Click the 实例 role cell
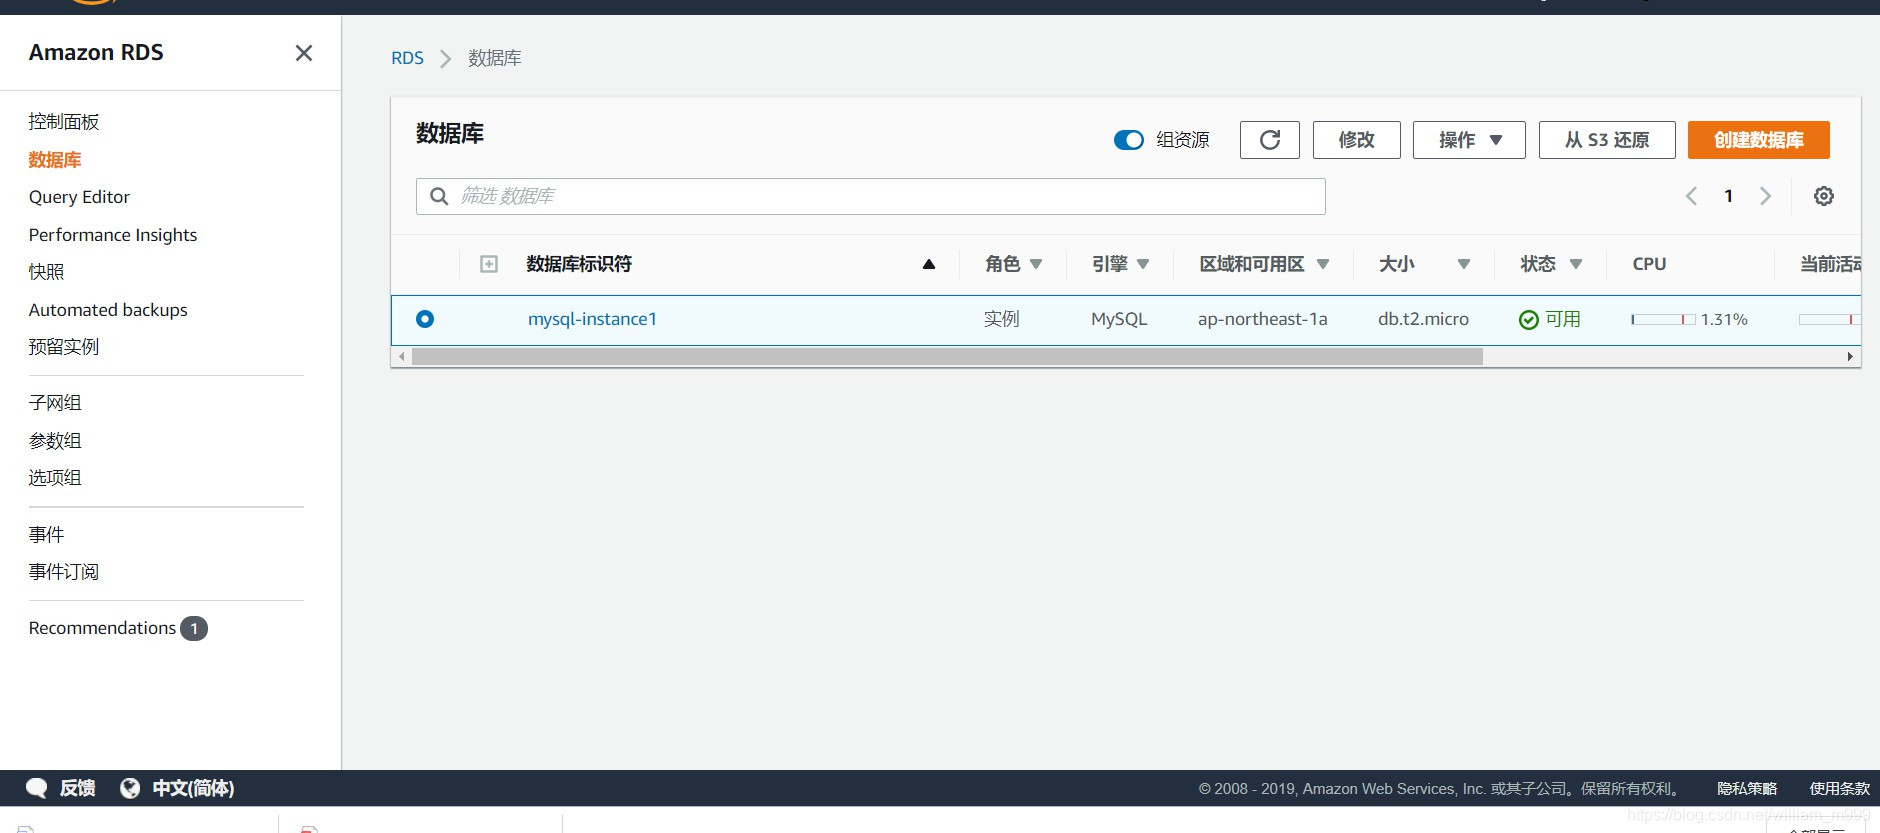 pyautogui.click(x=1001, y=319)
